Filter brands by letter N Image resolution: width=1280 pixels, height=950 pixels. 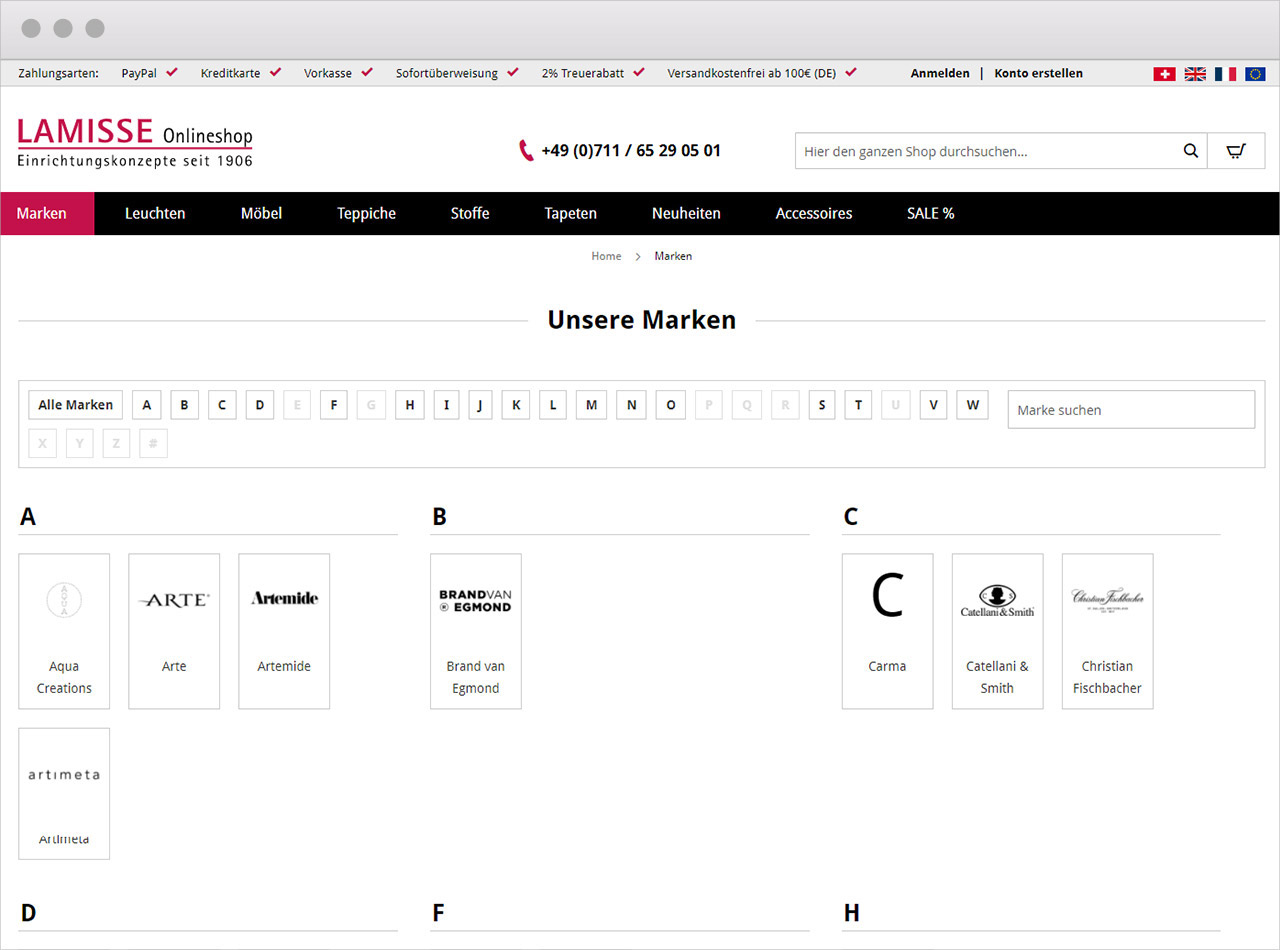631,405
